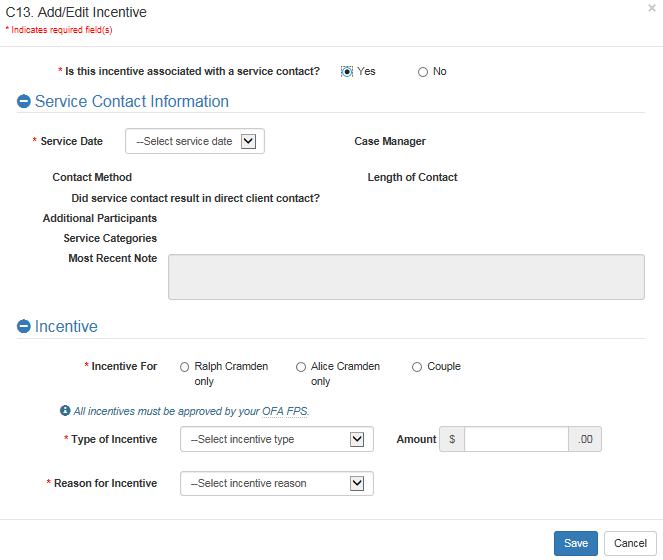Select No for service contact association
The height and width of the screenshot is (560, 663).
(x=423, y=72)
